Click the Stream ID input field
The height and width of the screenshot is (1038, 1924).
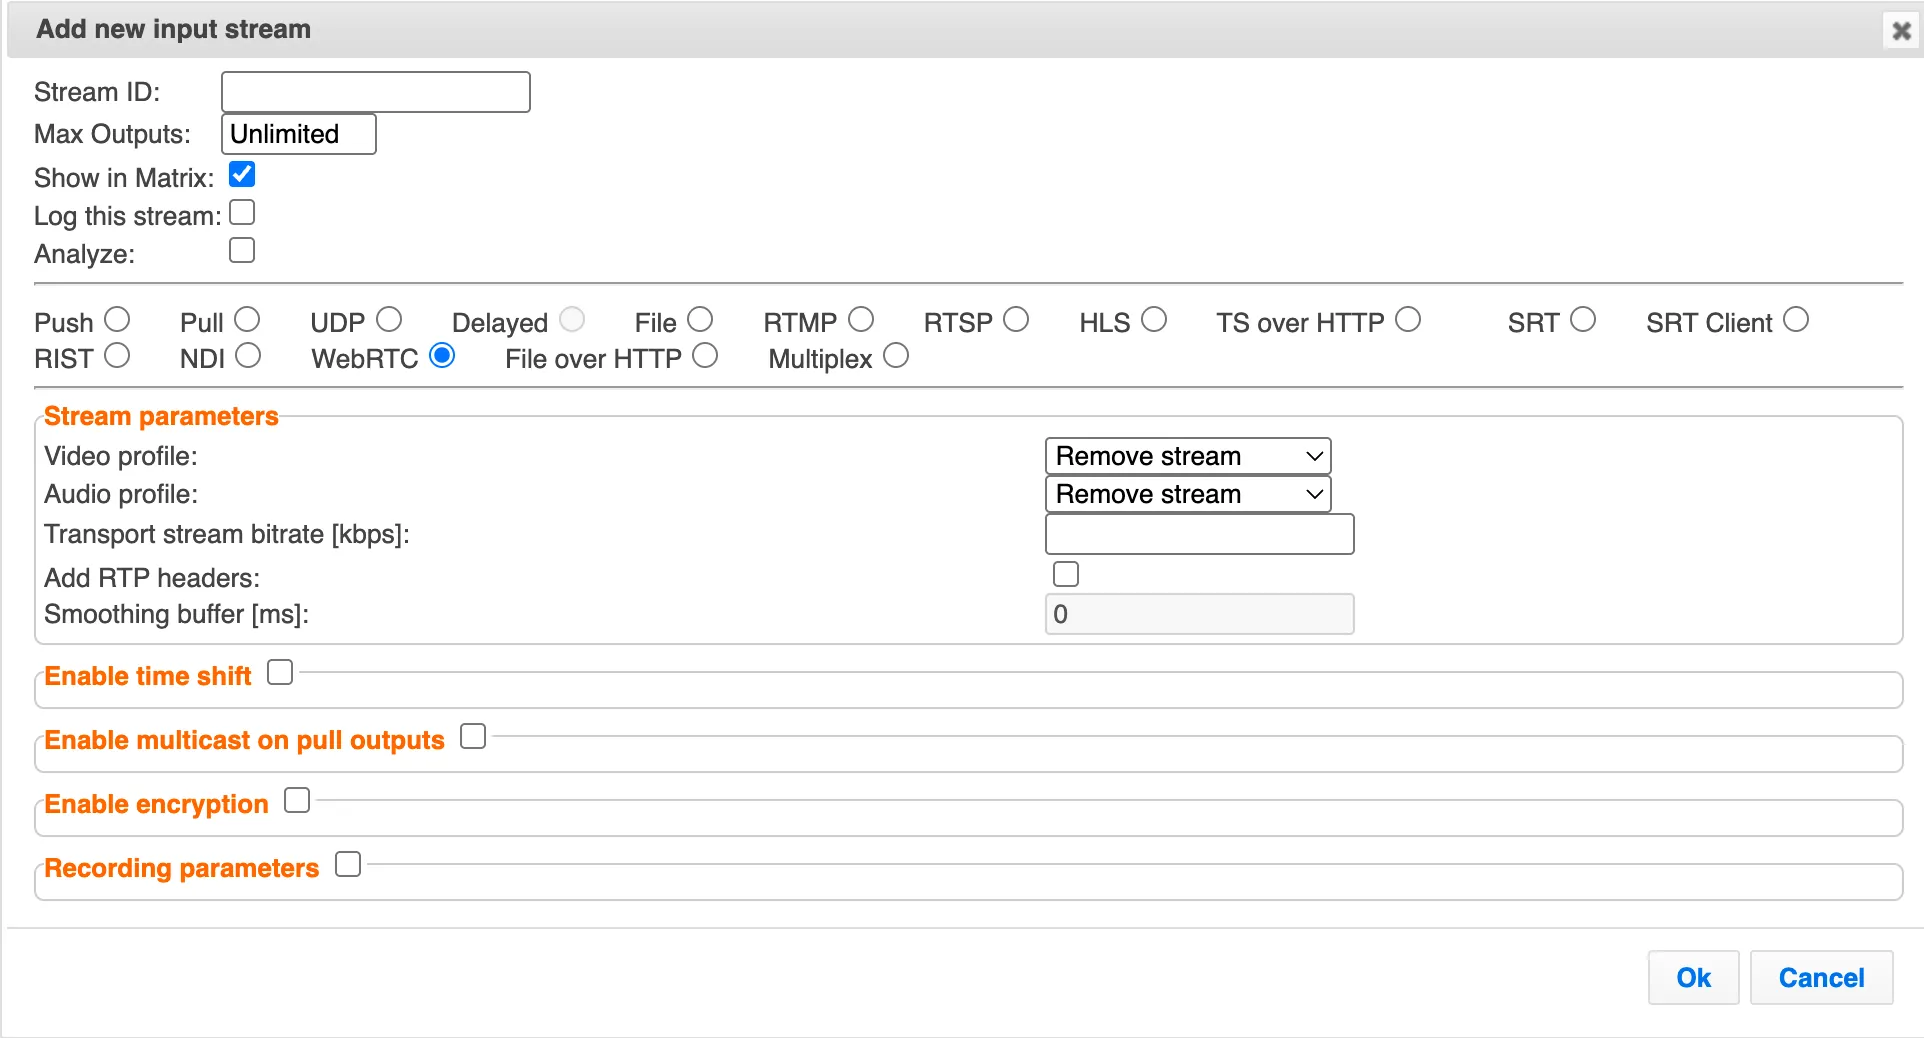point(375,92)
